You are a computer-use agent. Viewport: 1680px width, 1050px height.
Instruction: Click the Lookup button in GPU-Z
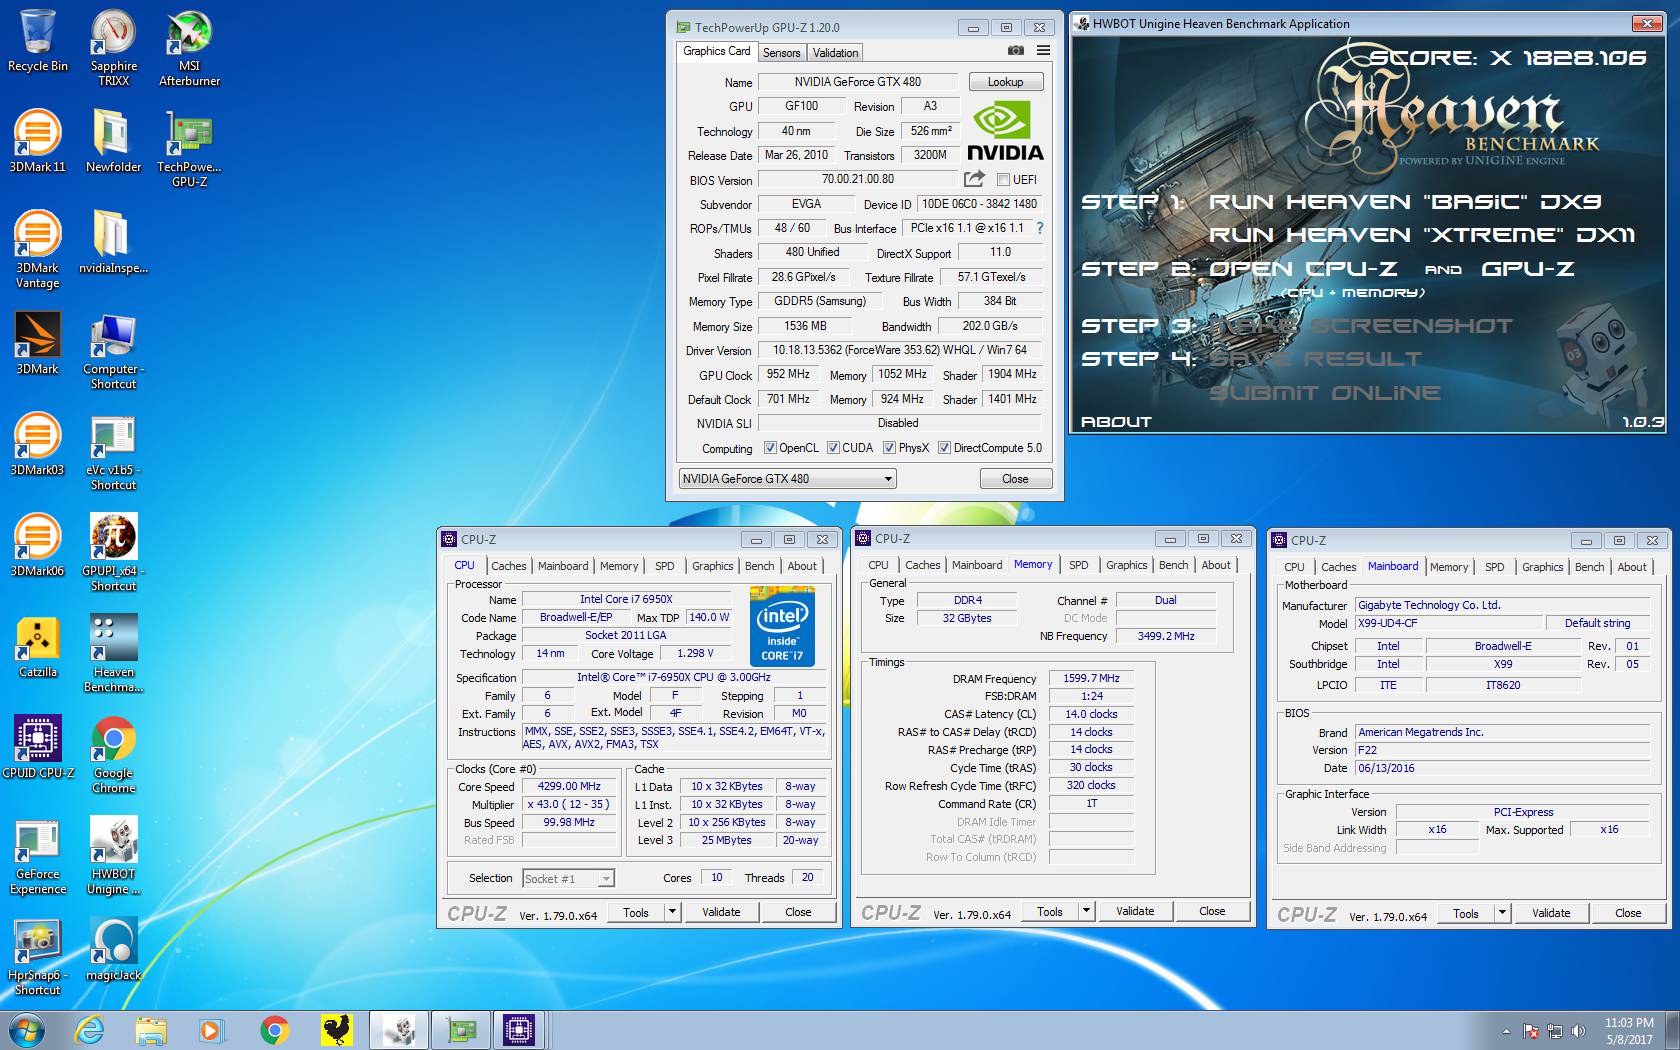tap(1005, 82)
